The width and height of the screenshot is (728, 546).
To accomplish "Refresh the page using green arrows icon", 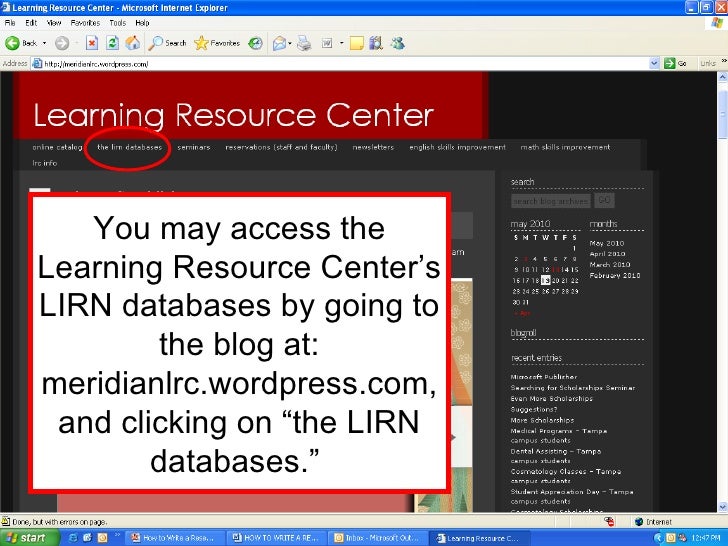I will pyautogui.click(x=112, y=43).
